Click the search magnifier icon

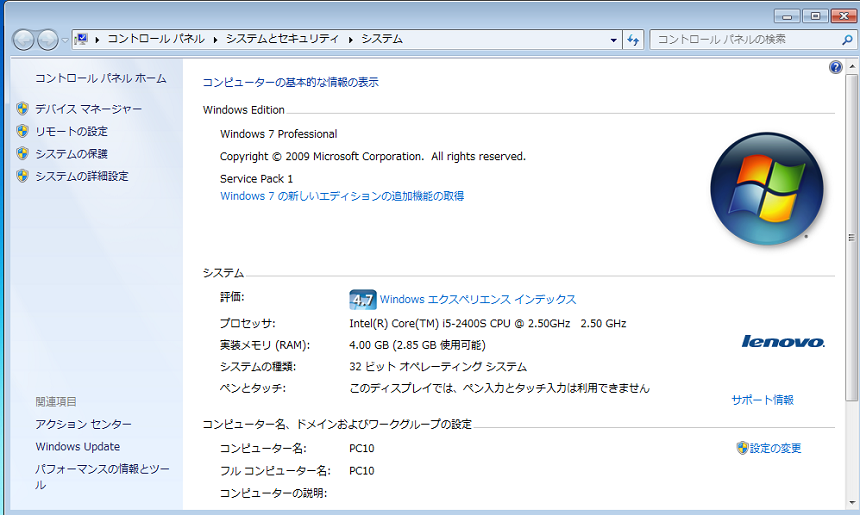845,40
